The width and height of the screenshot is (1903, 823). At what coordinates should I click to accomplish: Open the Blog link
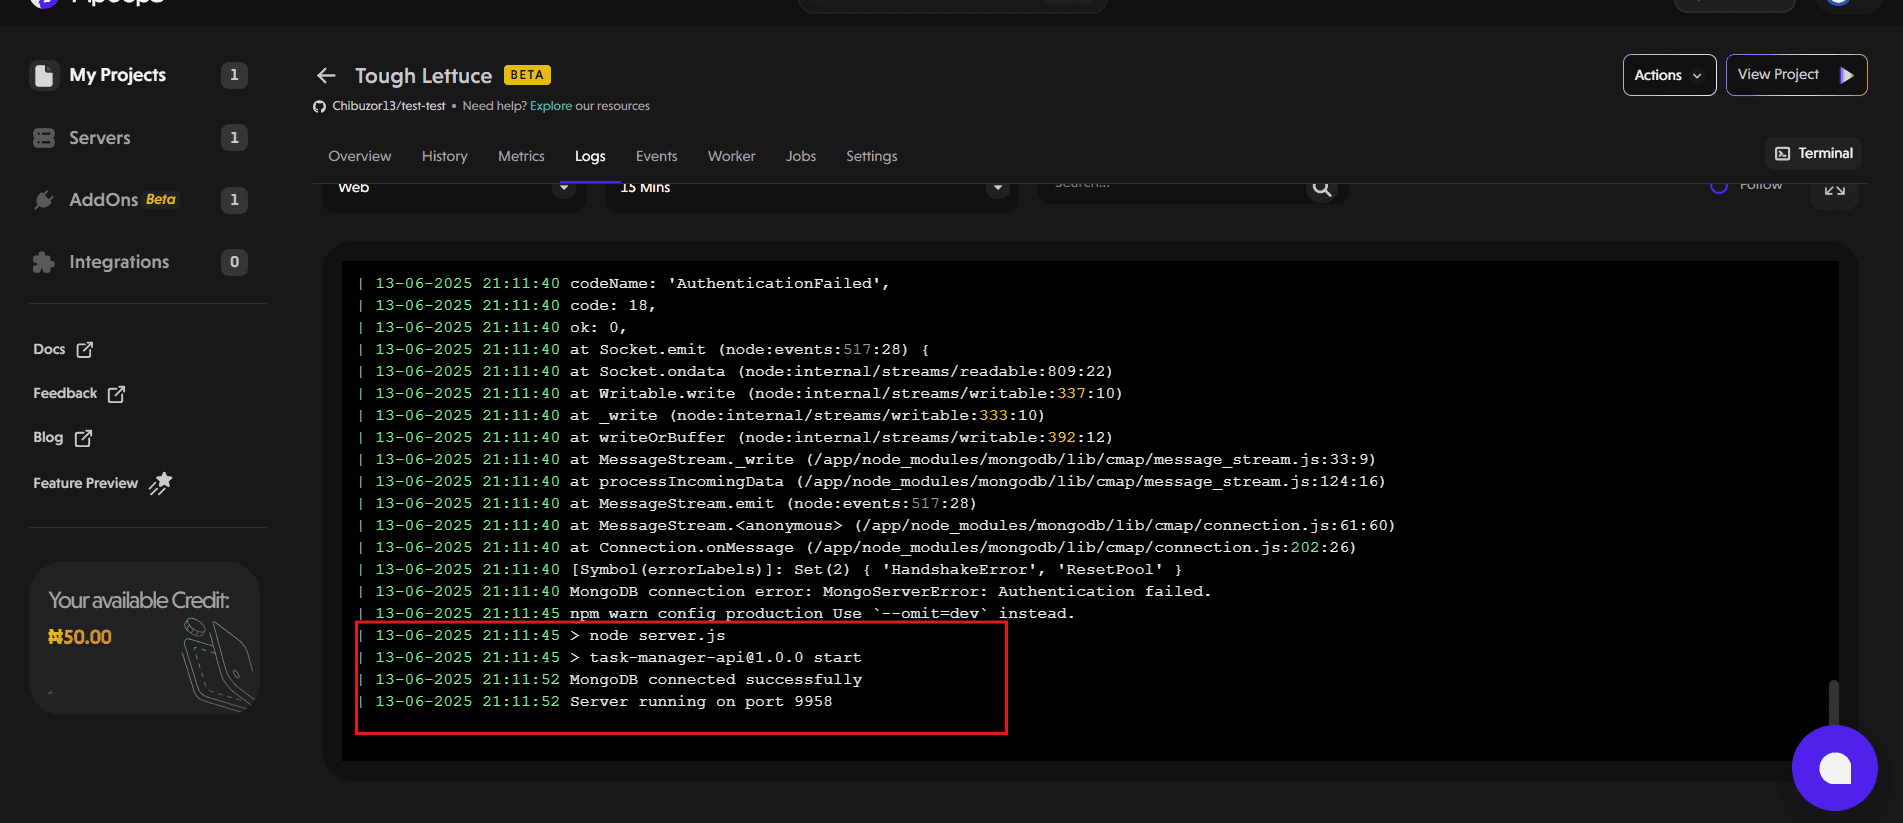point(63,438)
